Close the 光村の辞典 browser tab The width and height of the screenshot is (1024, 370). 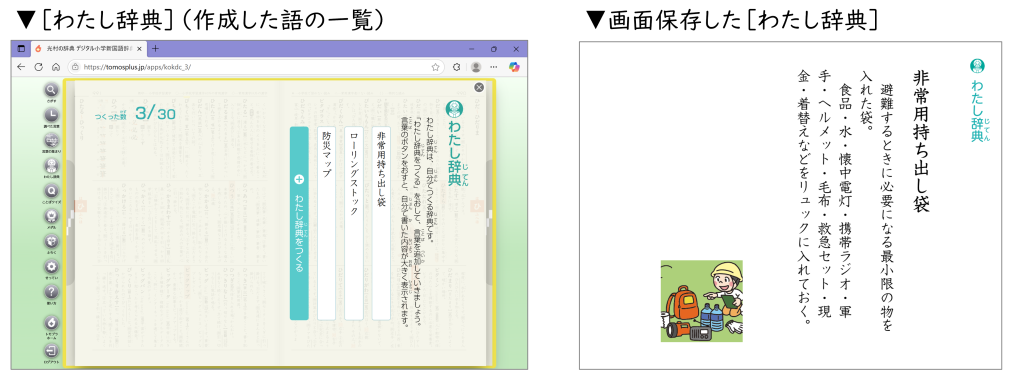pyautogui.click(x=139, y=49)
